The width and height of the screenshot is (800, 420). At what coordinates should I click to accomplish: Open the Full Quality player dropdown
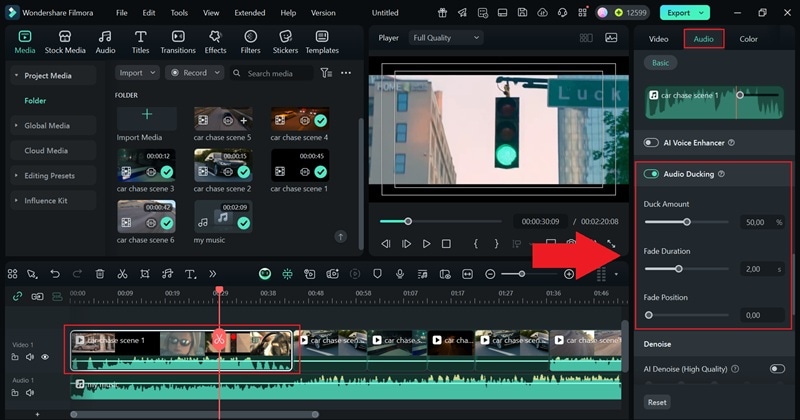click(445, 38)
